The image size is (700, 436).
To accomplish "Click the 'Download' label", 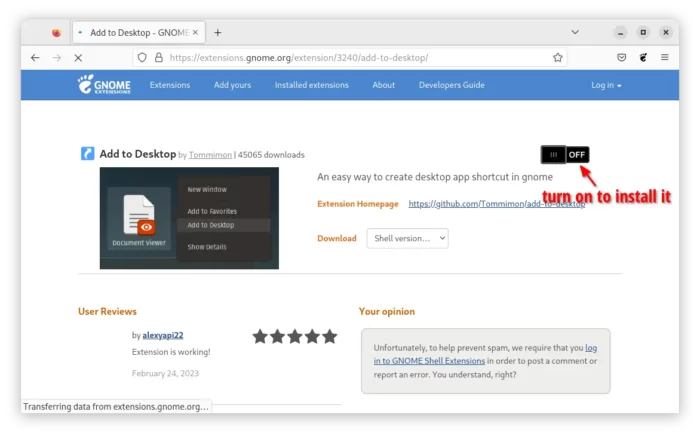I will (x=337, y=238).
